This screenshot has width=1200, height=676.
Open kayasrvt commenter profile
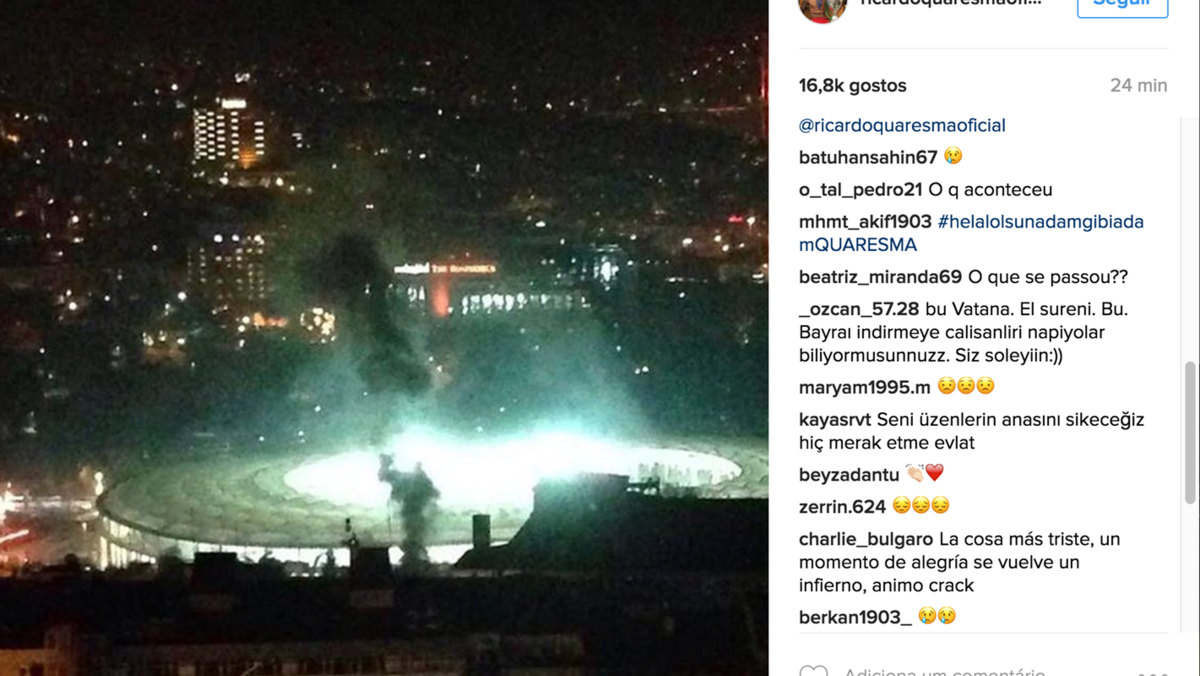[835, 419]
